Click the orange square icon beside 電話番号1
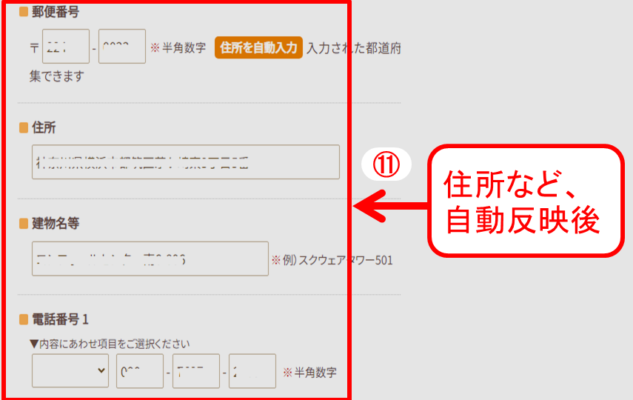The width and height of the screenshot is (633, 400). click(x=23, y=320)
